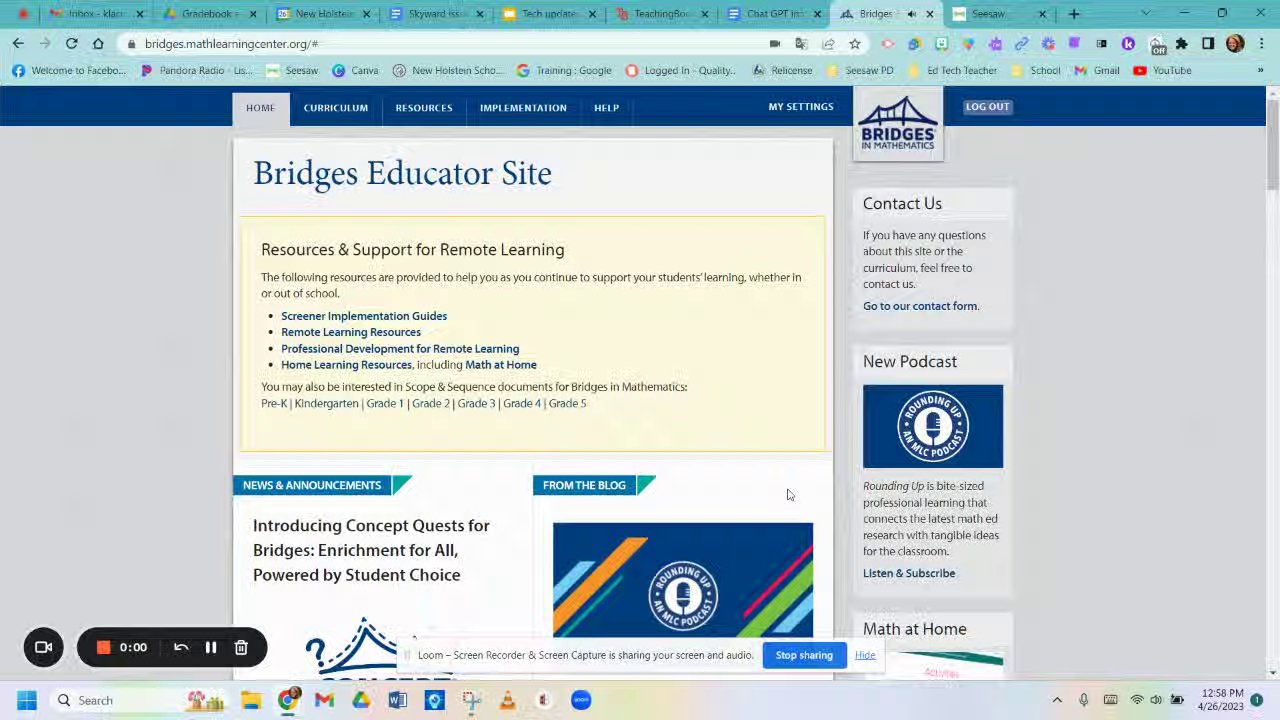Click Stop sharing in the Loom bar
The image size is (1280, 720).
click(x=804, y=655)
